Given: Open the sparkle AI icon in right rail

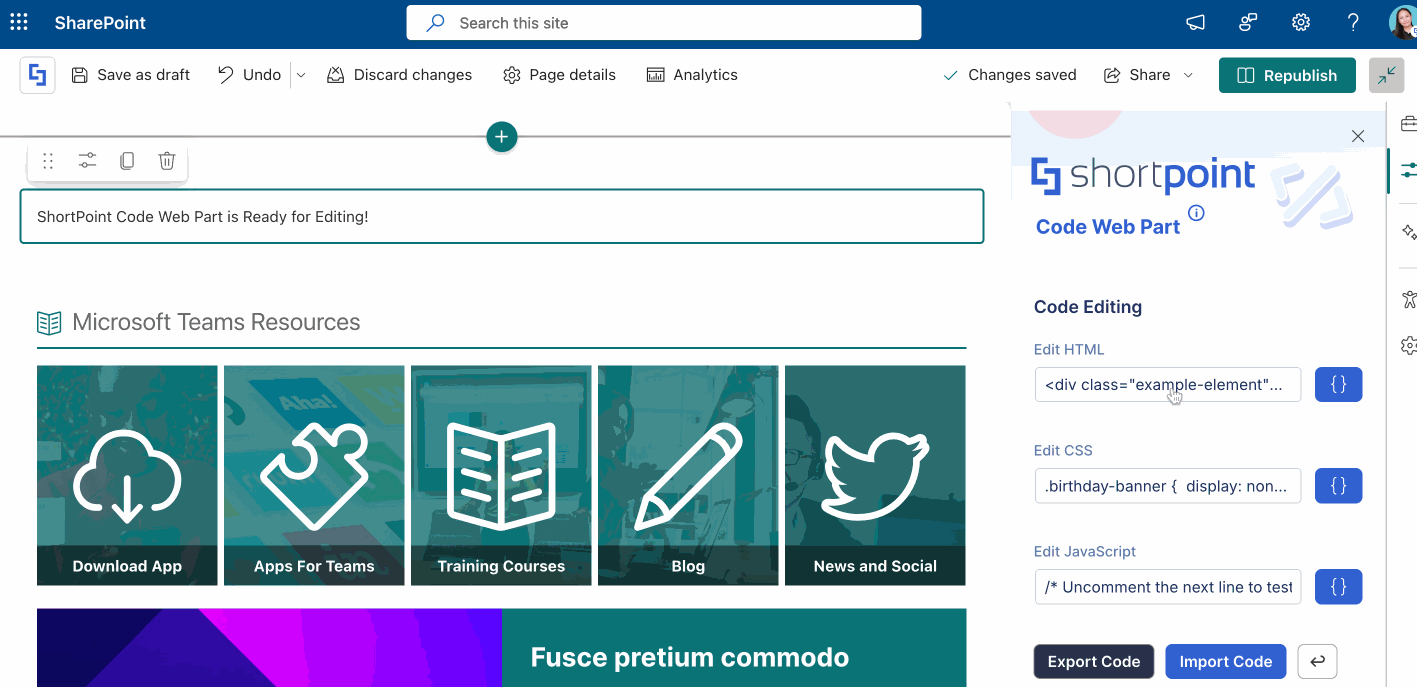Looking at the screenshot, I should pos(1408,232).
